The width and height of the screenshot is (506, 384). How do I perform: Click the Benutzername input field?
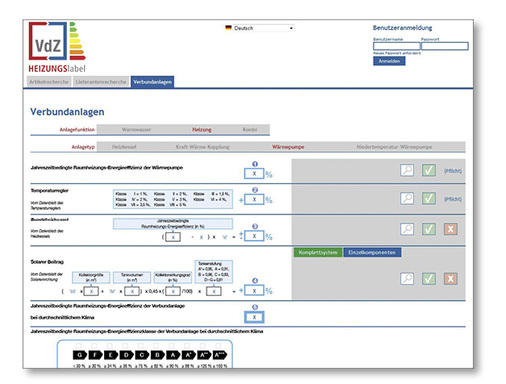[x=396, y=46]
